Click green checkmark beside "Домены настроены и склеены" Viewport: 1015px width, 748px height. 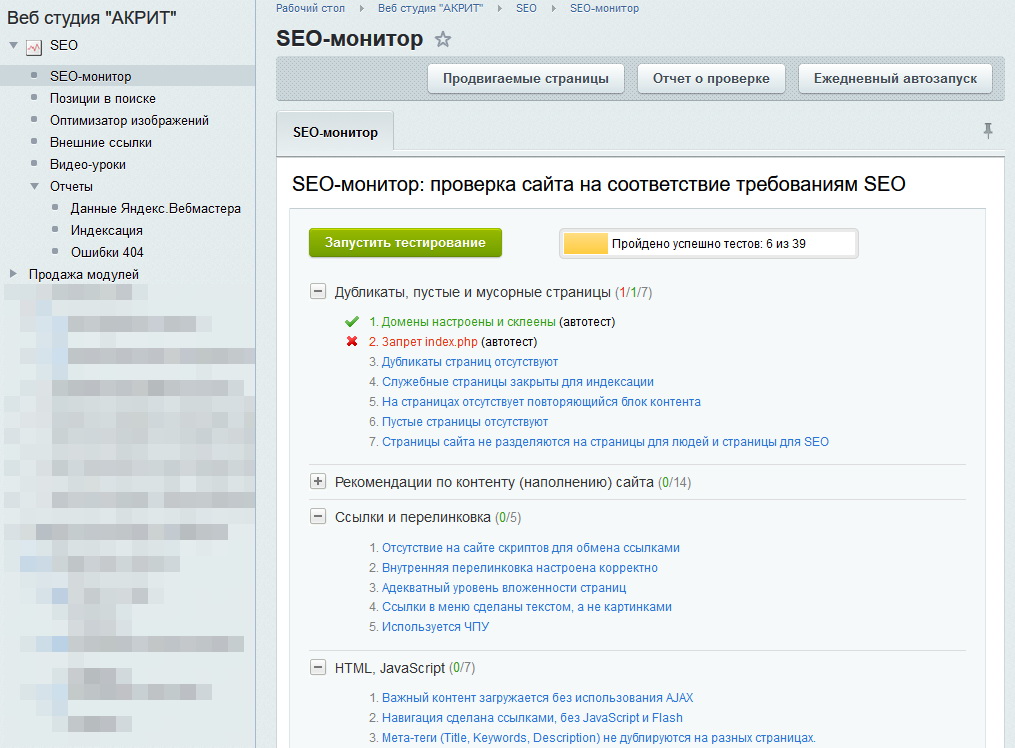coord(351,322)
